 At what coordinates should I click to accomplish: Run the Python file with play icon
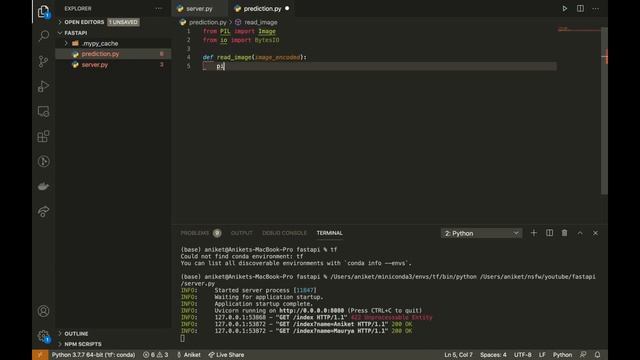564,9
